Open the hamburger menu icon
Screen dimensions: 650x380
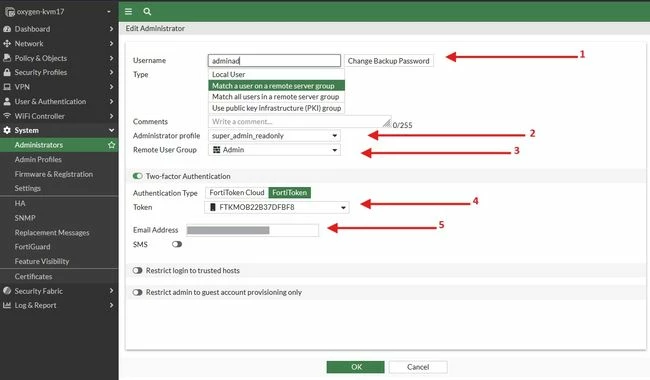129,12
